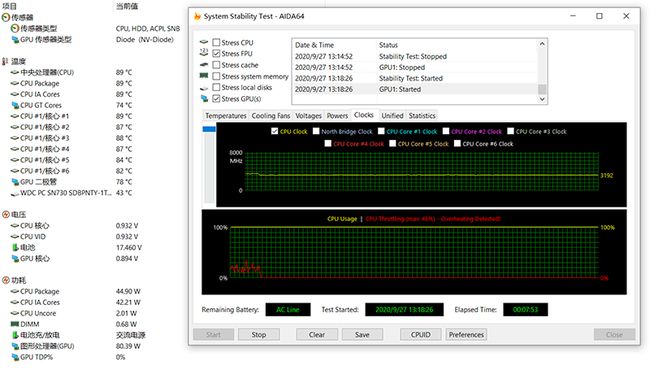Image resolution: width=650 pixels, height=370 pixels.
Task: Click the 电池充/放电 row icon
Action: (15, 335)
